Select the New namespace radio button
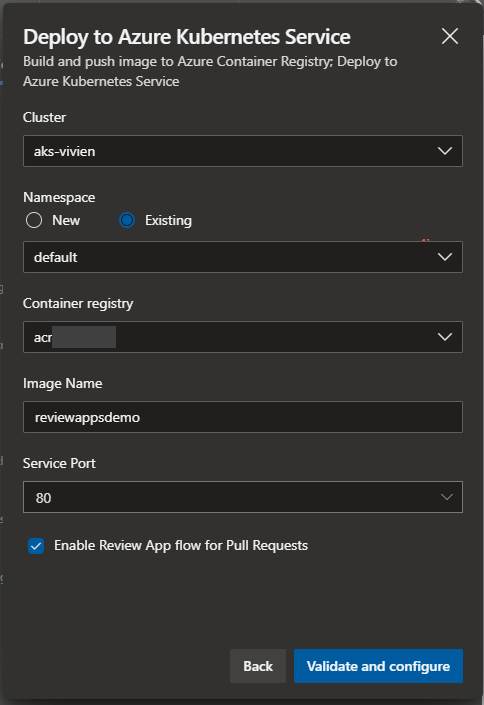Viewport: 484px width, 705px height. (34, 220)
